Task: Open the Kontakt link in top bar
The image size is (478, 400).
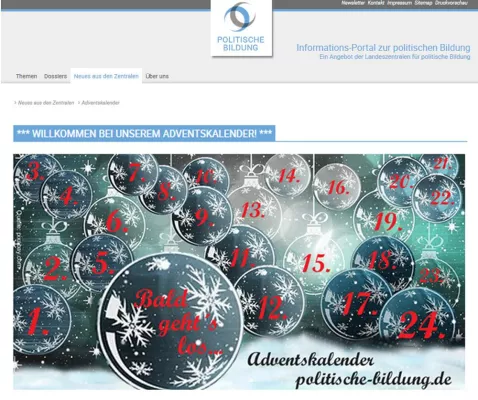Action: (x=376, y=3)
